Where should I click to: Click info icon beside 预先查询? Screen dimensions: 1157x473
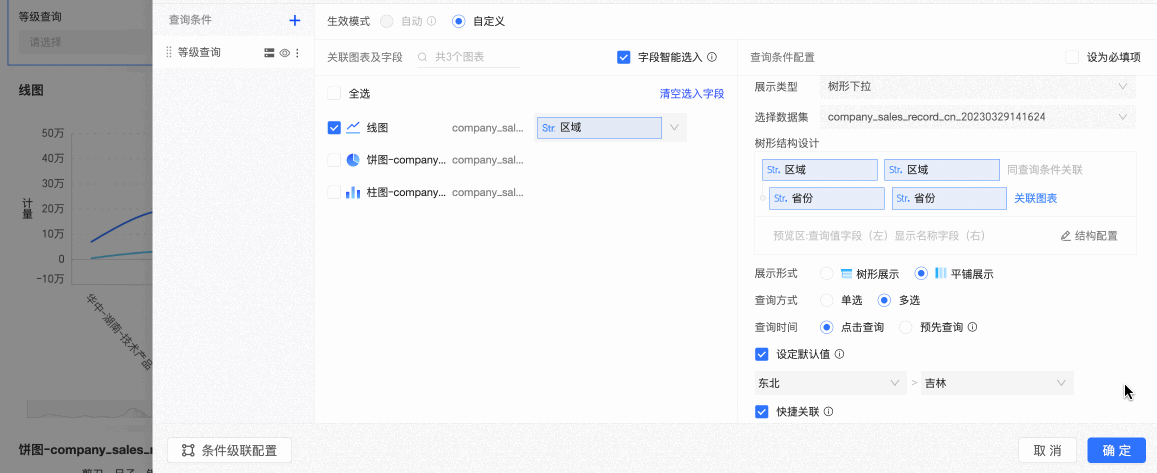tap(973, 327)
